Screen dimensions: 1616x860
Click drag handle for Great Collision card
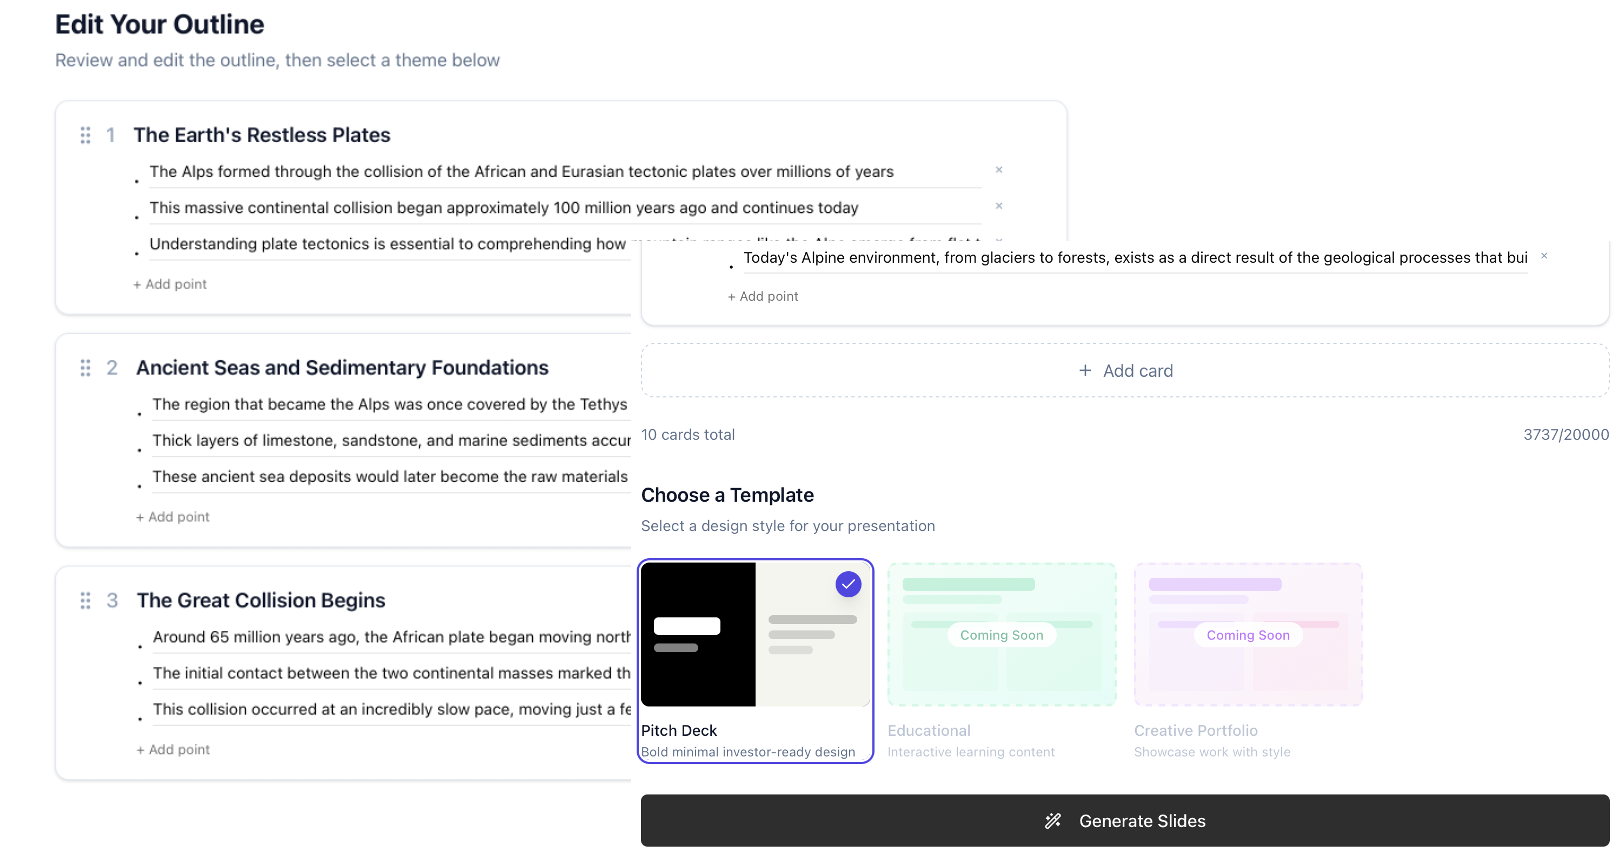(85, 601)
